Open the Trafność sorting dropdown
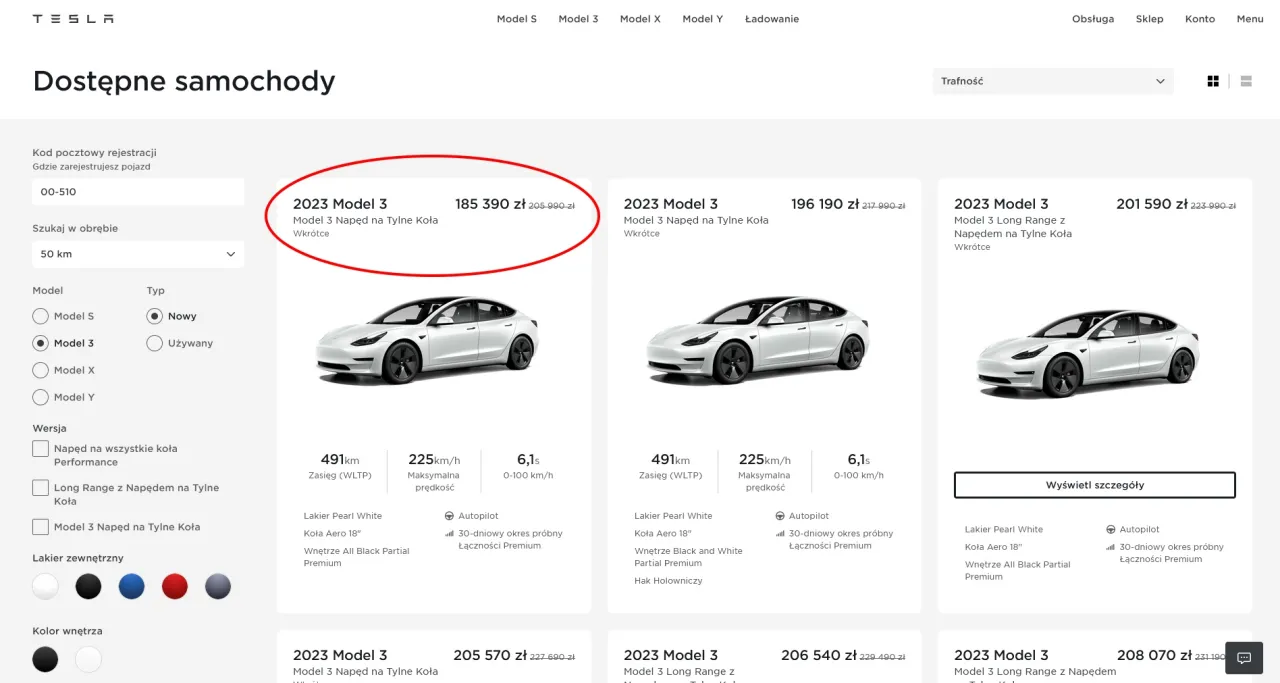 click(x=1053, y=81)
